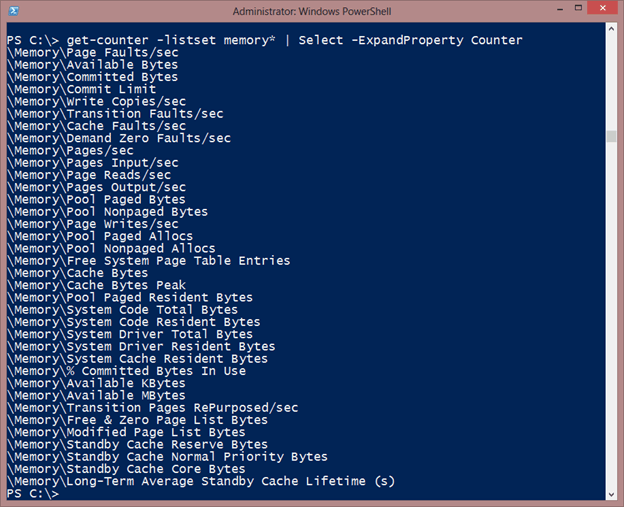Click the % Committed Bytes In Use line
This screenshot has height=507, width=624.
pos(127,371)
